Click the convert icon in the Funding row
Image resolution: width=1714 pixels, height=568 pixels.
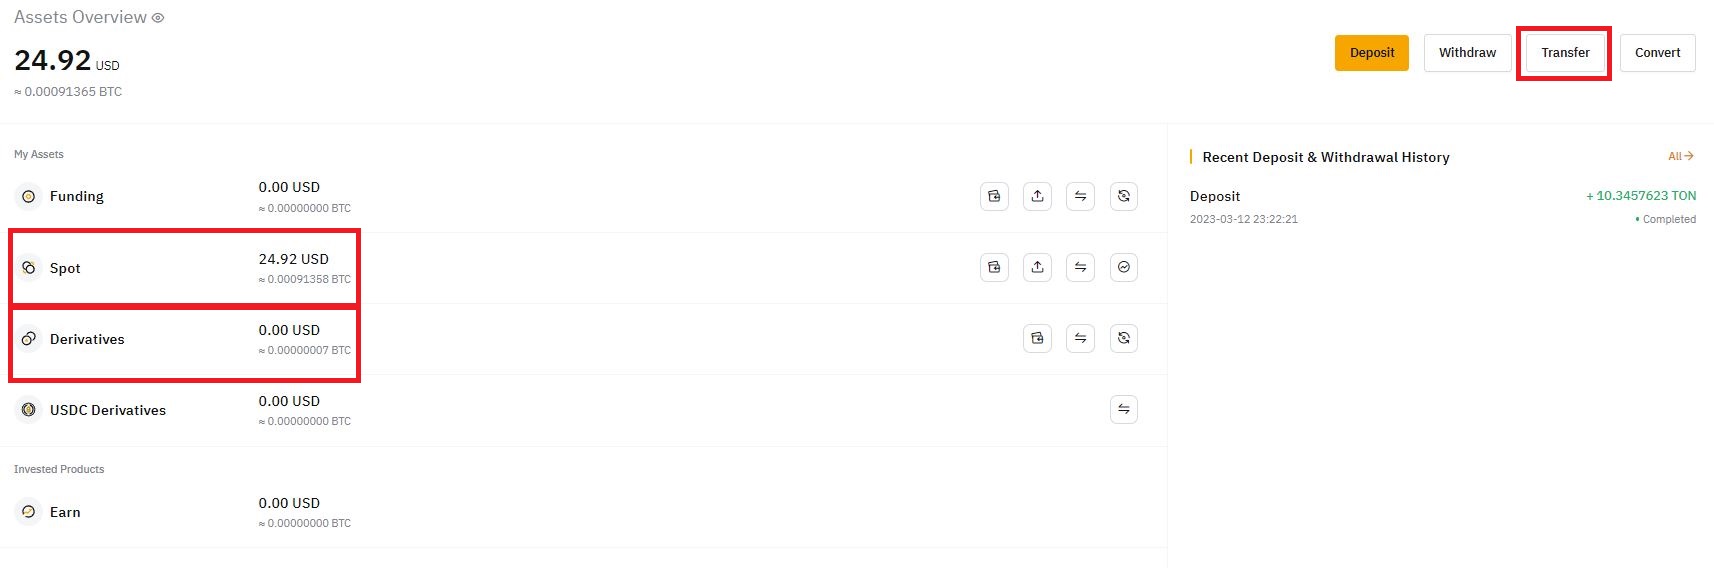point(1124,196)
